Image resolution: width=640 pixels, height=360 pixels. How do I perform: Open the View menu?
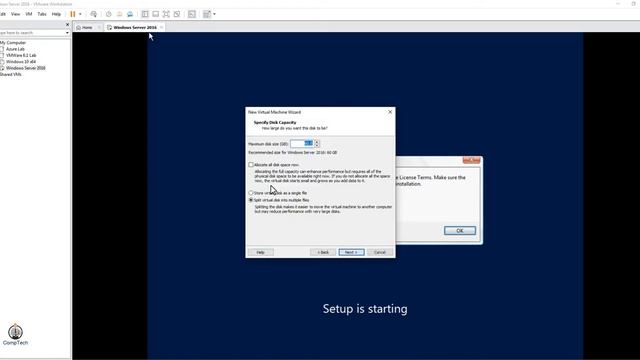tap(16, 14)
